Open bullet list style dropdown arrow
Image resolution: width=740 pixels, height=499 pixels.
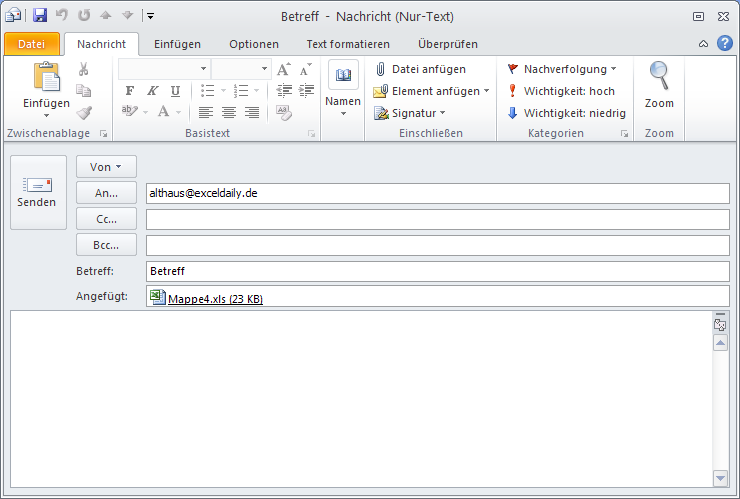pyautogui.click(x=223, y=90)
